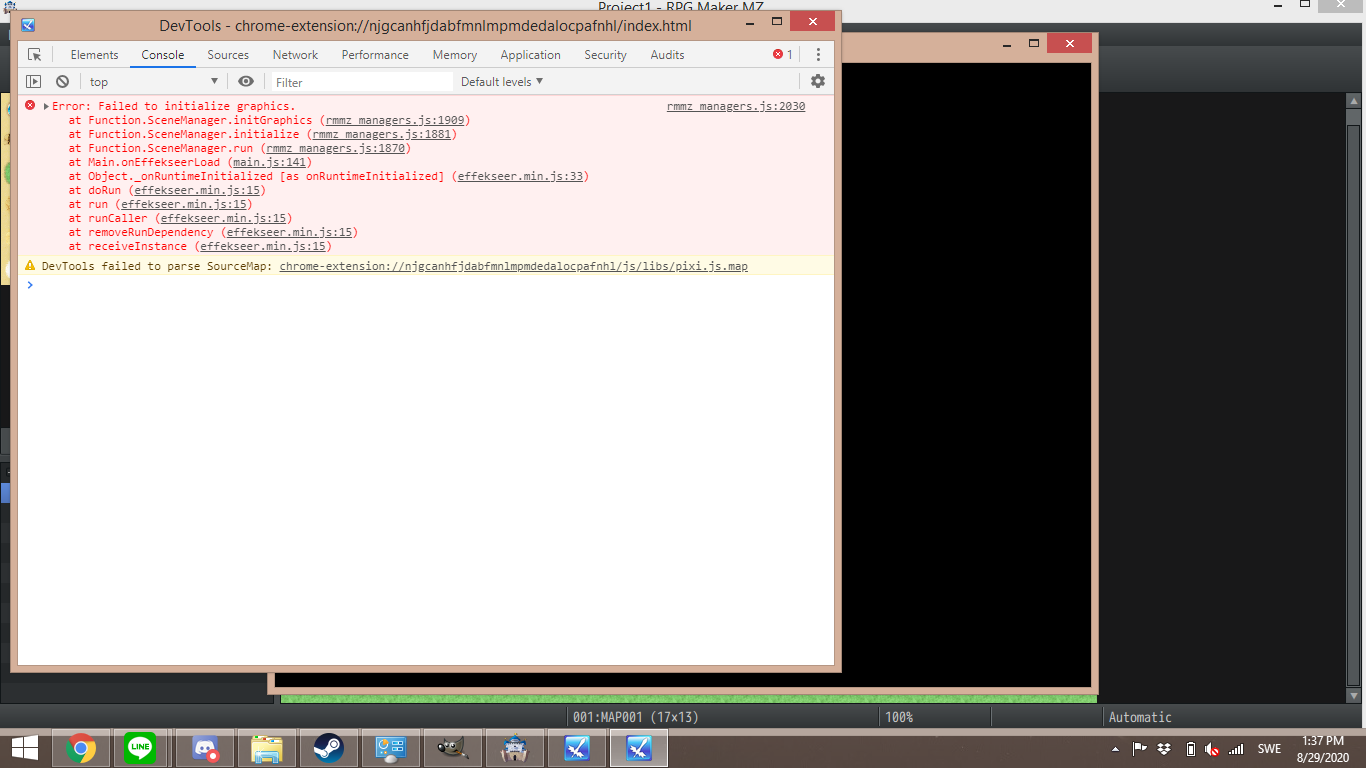Open GIMP from the taskbar
Image resolution: width=1366 pixels, height=768 pixels.
coord(452,748)
